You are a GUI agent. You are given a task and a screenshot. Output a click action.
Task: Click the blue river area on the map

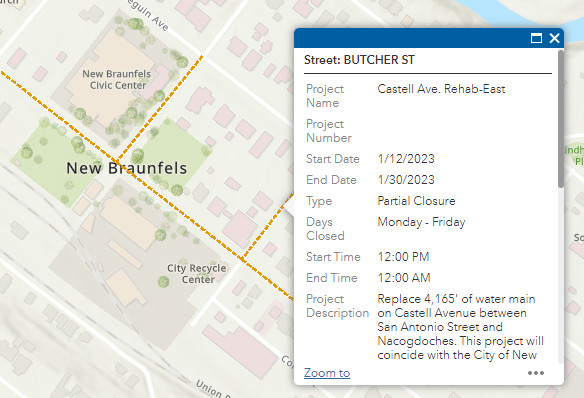click(521, 9)
